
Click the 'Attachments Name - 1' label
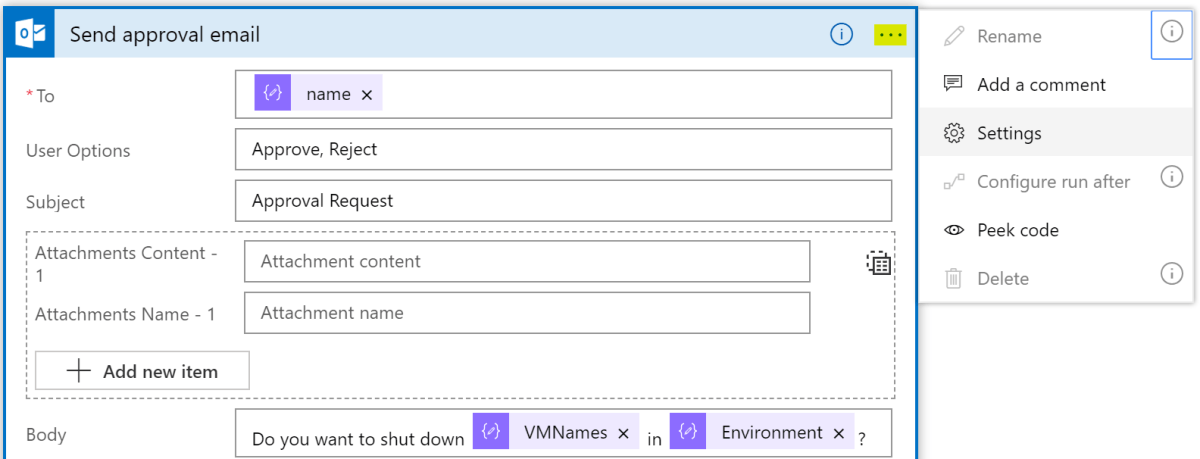125,314
